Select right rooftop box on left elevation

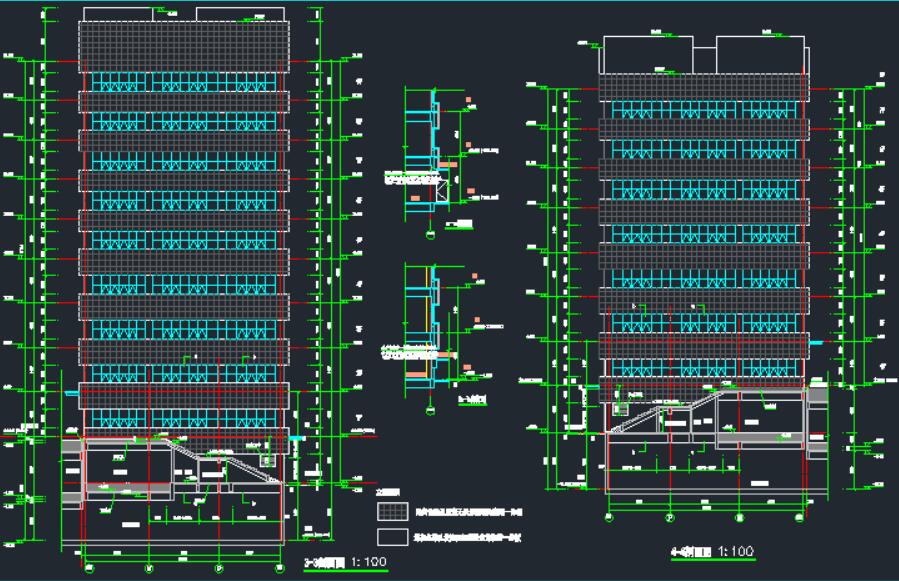click(x=242, y=13)
